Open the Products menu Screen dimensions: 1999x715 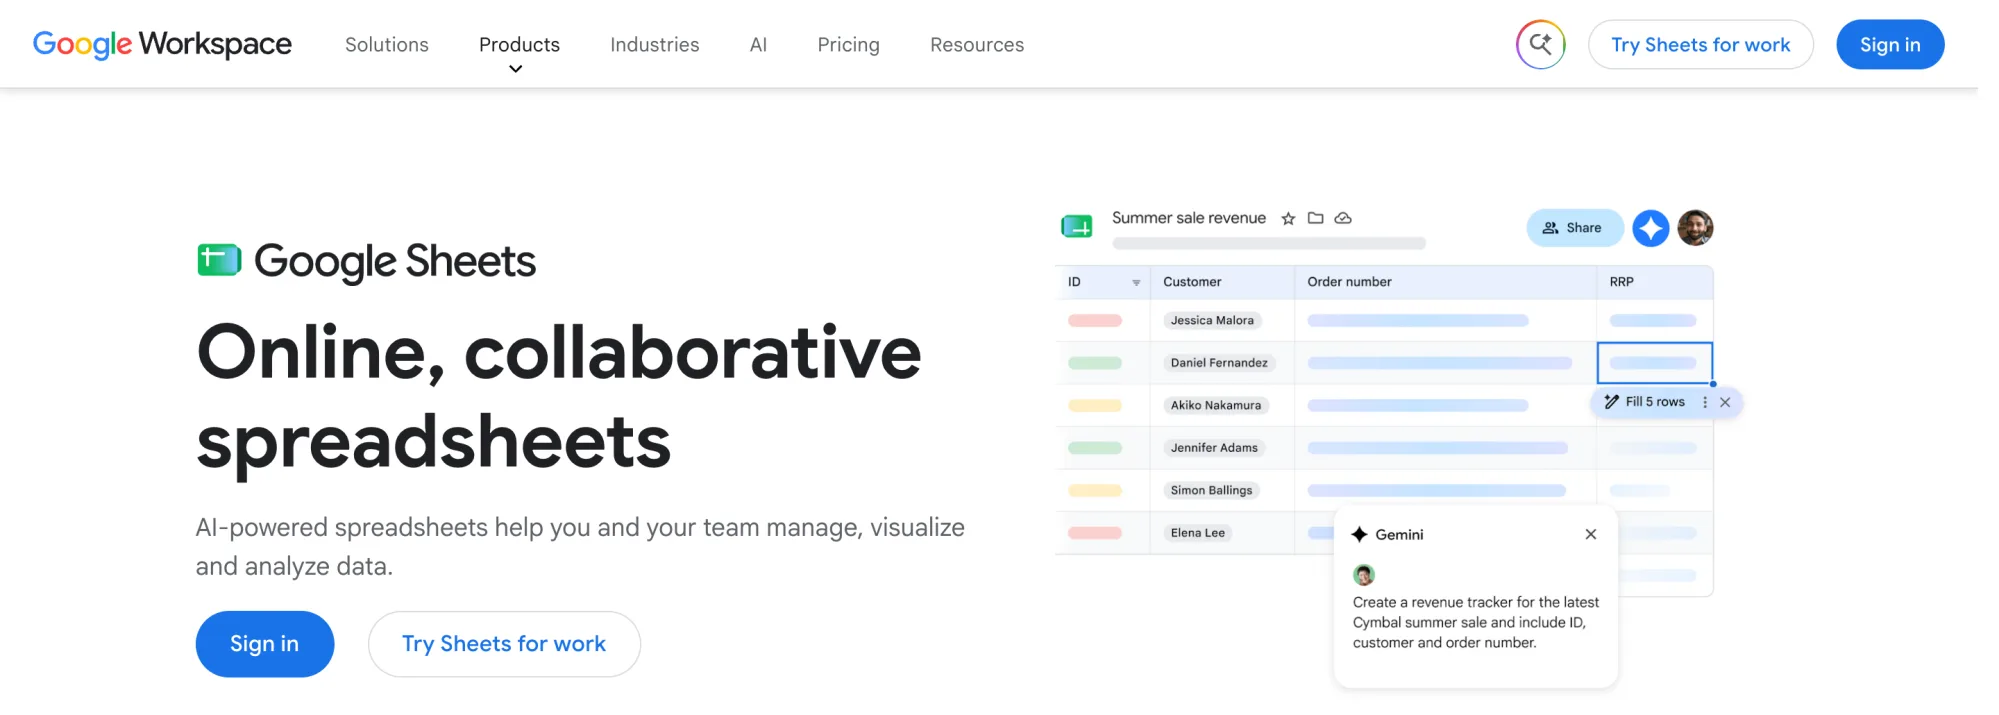point(519,45)
